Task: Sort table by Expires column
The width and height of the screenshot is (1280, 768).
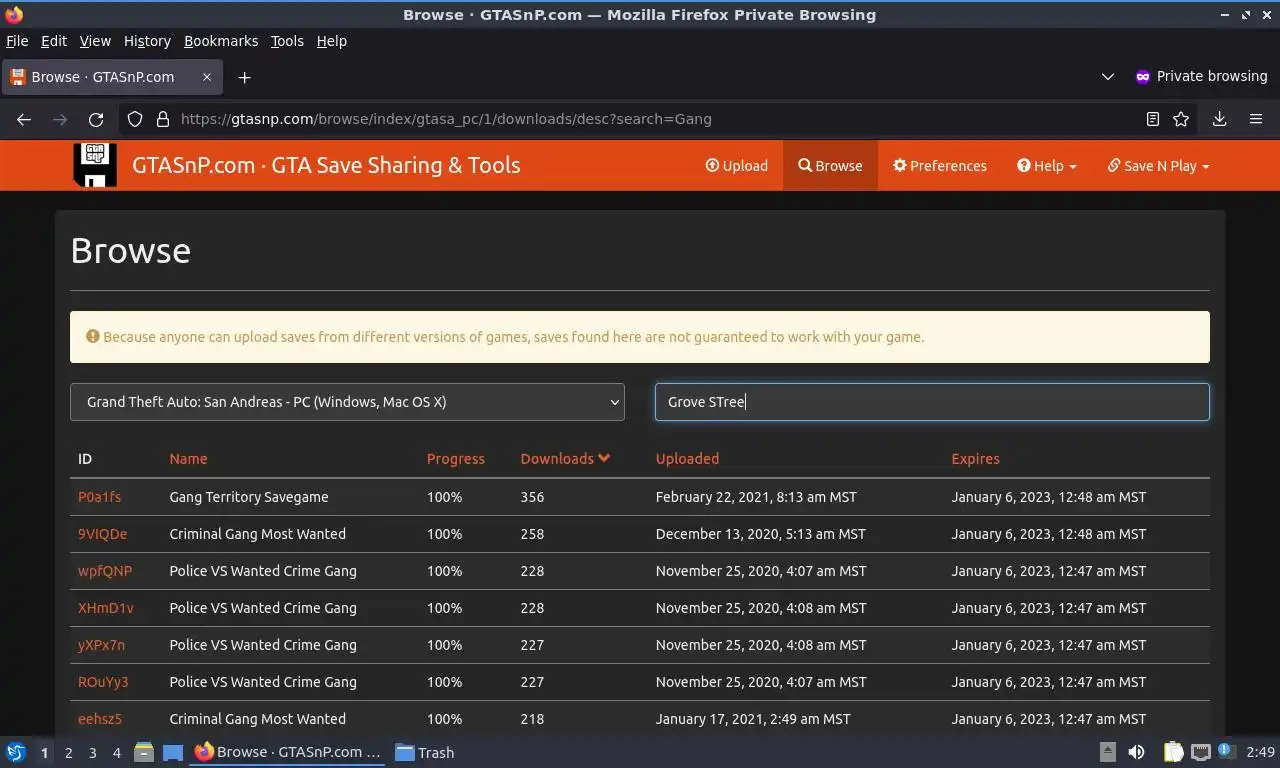Action: pos(975,459)
